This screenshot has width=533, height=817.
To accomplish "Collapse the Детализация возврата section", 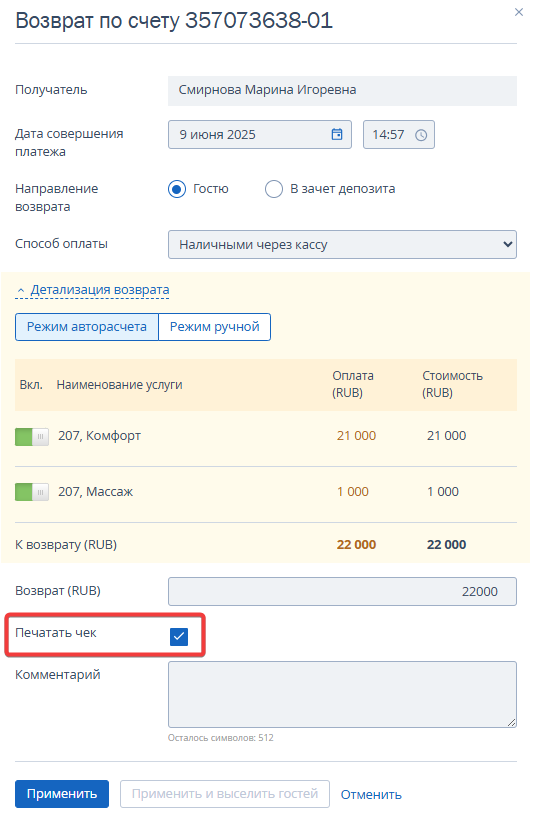I will tap(100, 290).
